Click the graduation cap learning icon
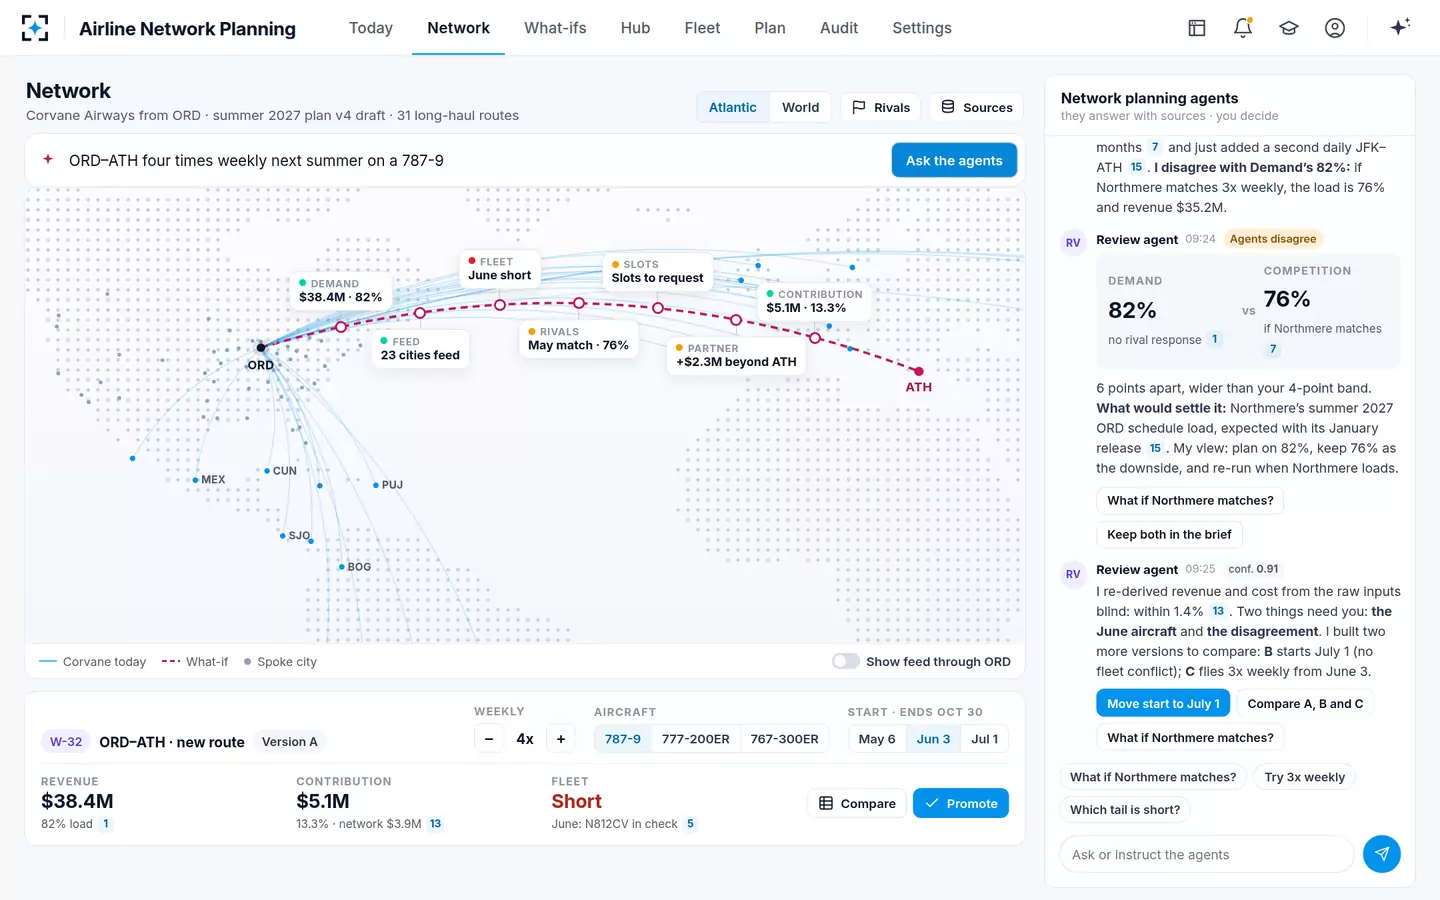The height and width of the screenshot is (900, 1440). tap(1289, 28)
